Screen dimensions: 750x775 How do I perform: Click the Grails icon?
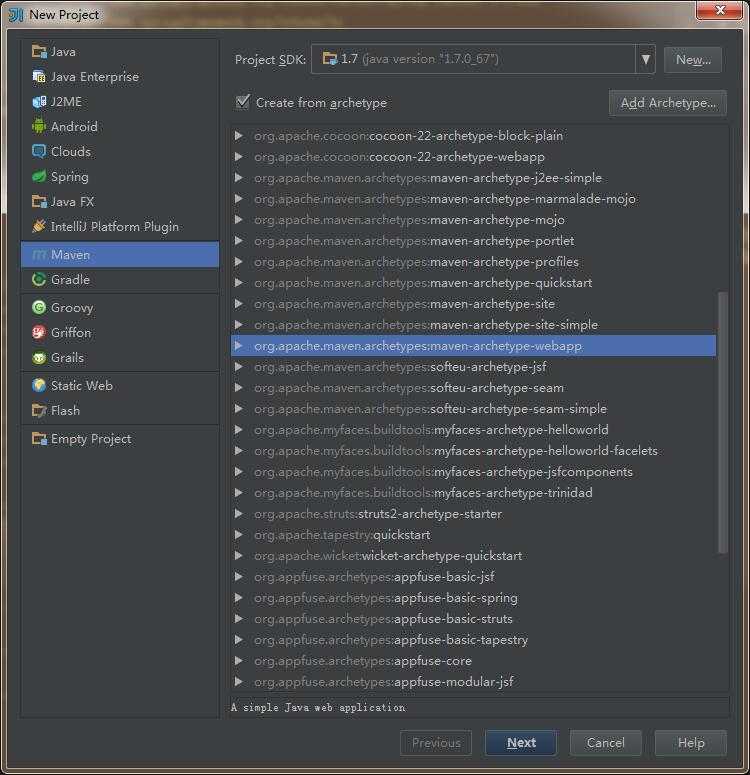tap(39, 357)
